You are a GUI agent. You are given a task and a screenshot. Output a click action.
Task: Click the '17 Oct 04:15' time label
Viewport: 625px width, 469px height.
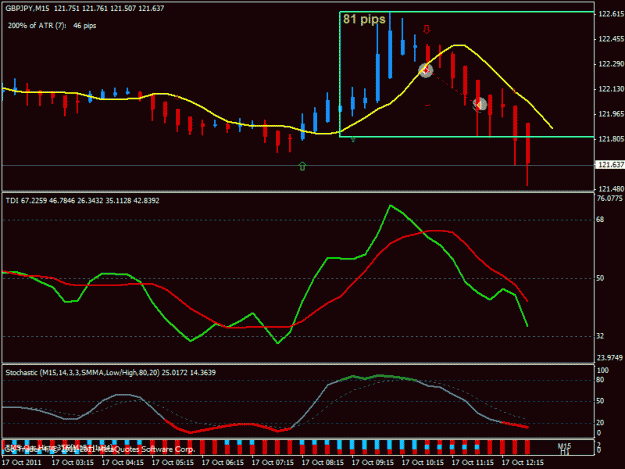coord(123,463)
